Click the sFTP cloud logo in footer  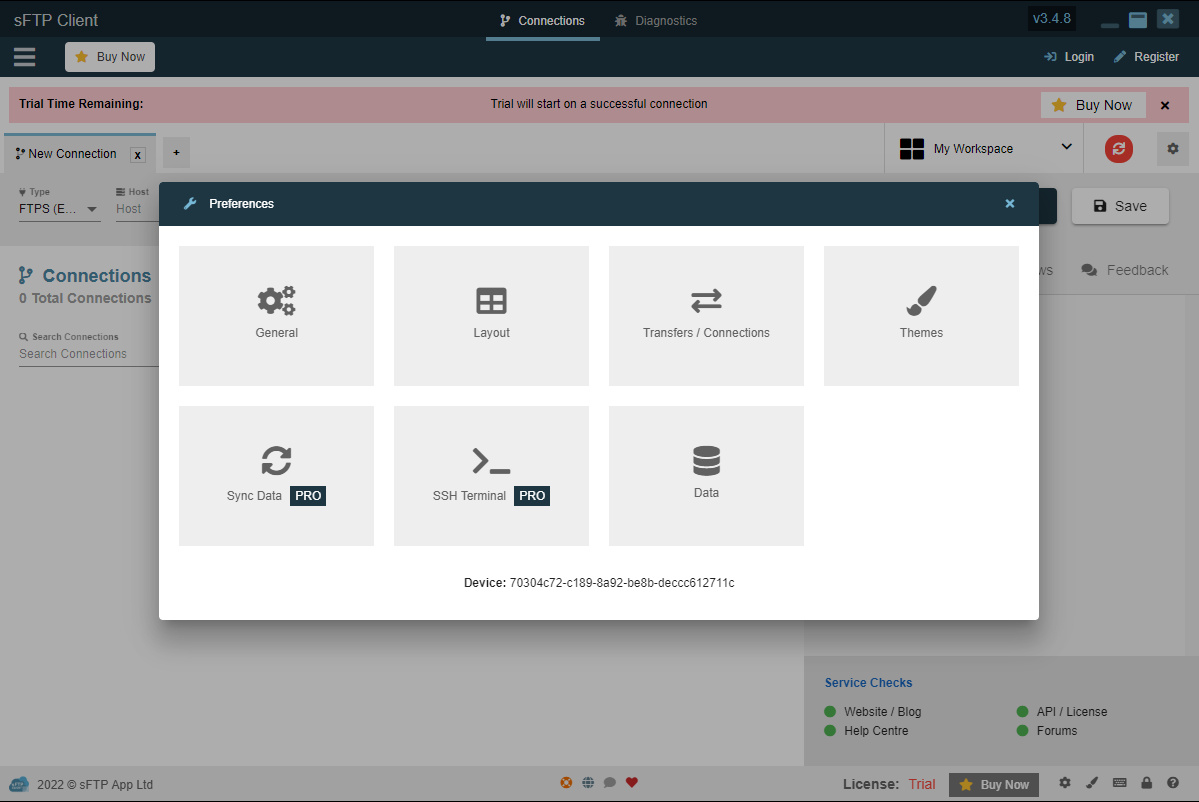[19, 784]
